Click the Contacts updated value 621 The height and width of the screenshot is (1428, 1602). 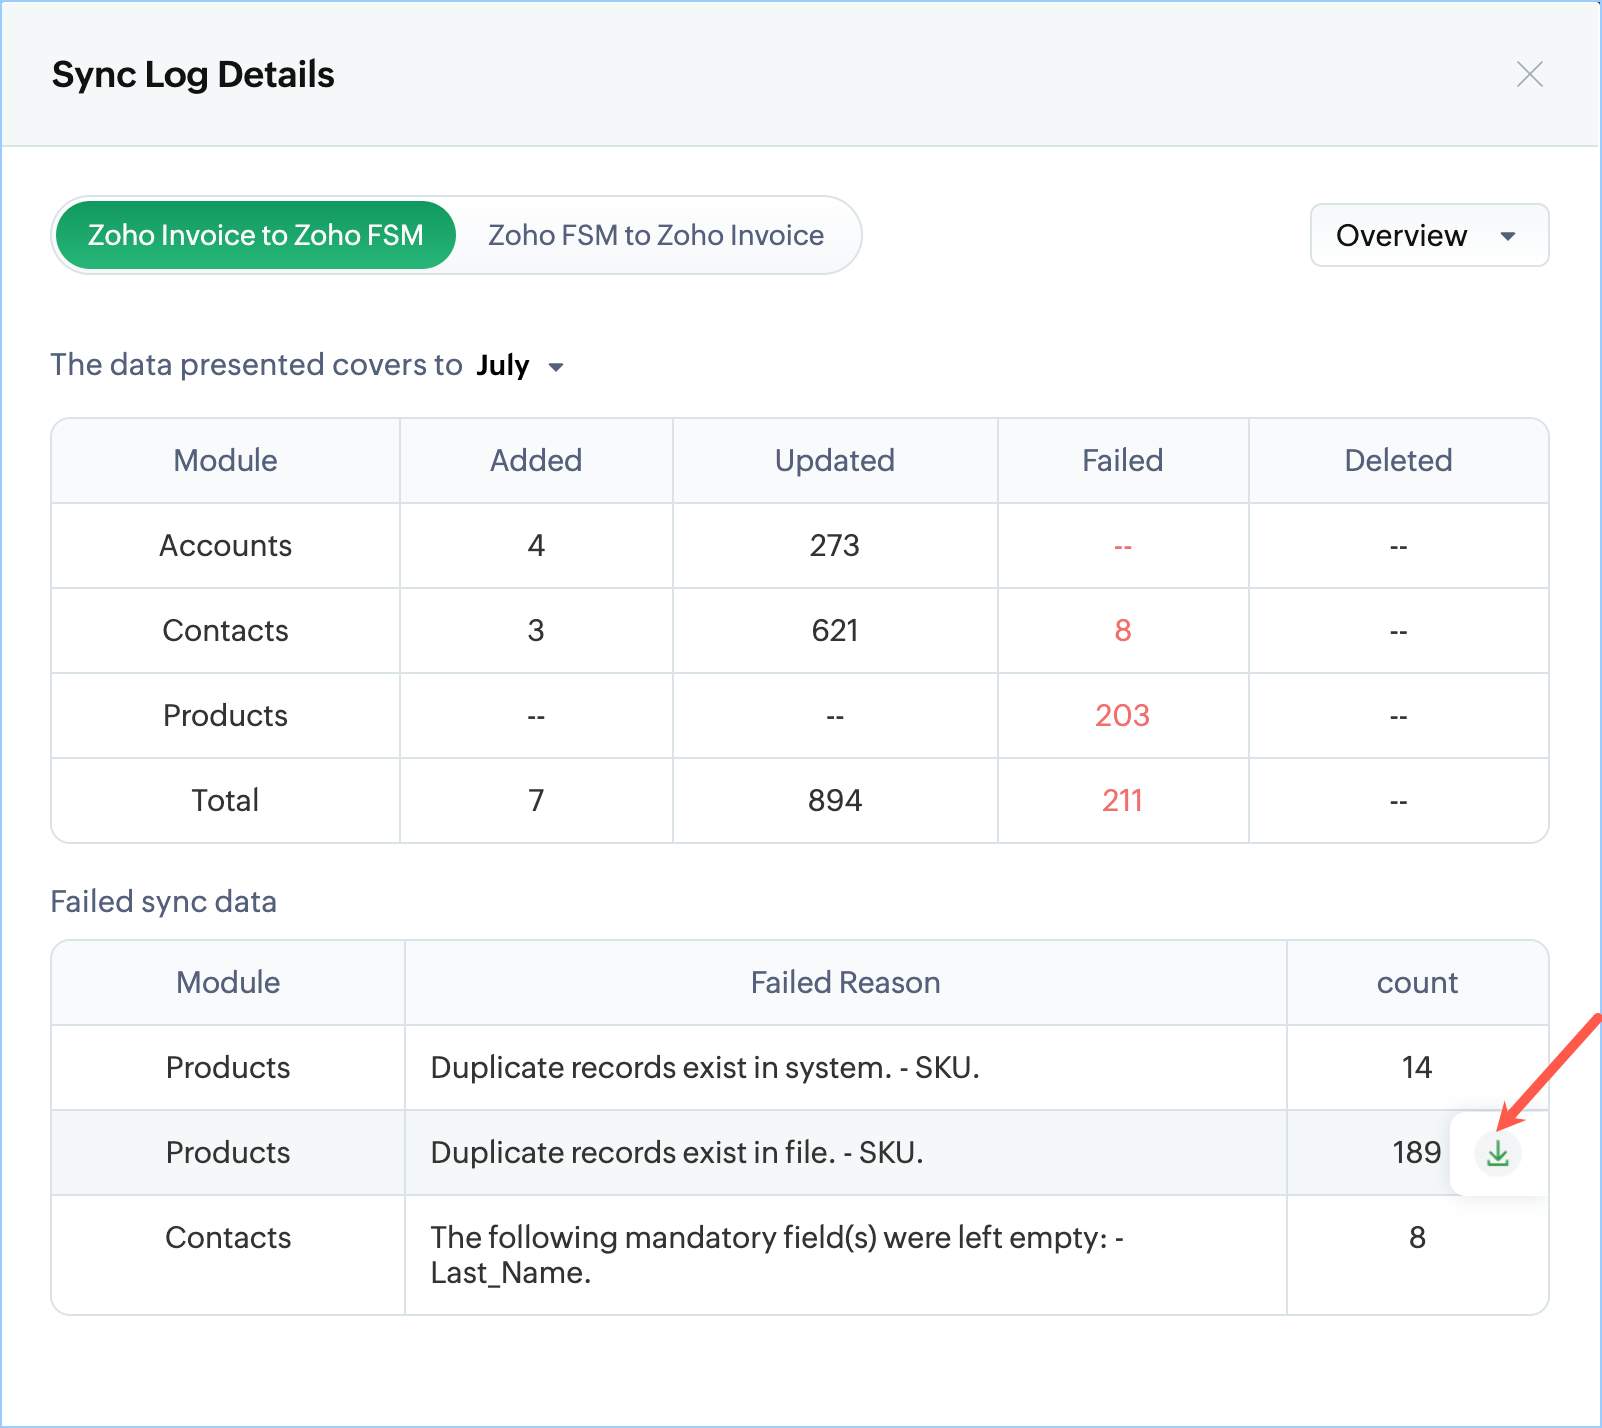(x=834, y=630)
